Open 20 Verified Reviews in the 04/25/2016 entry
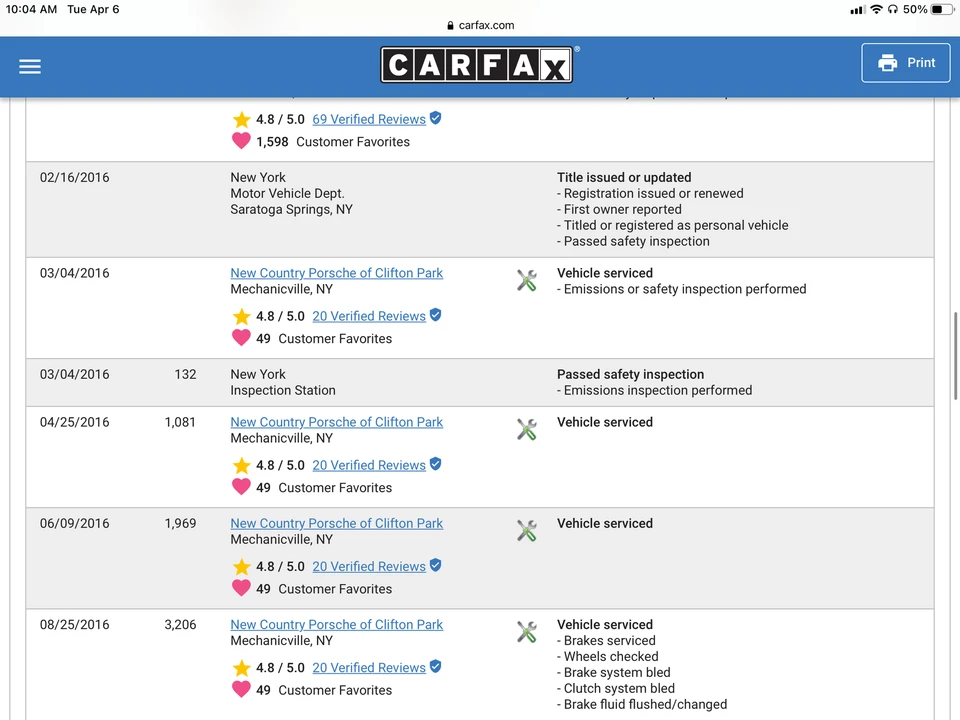Viewport: 960px width, 720px height. pyautogui.click(x=369, y=465)
